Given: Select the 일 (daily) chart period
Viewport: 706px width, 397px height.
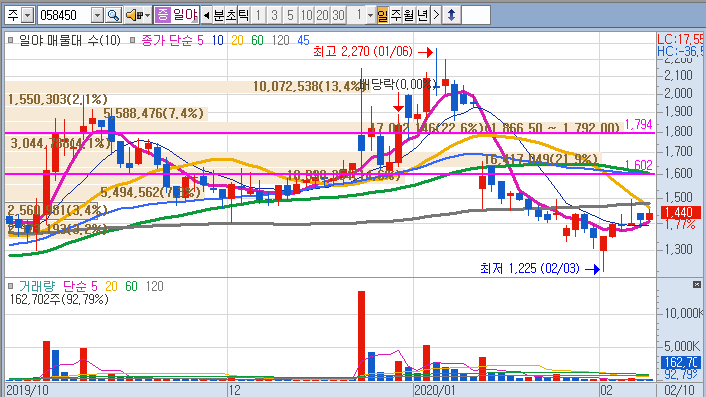Looking at the screenshot, I should (383, 15).
